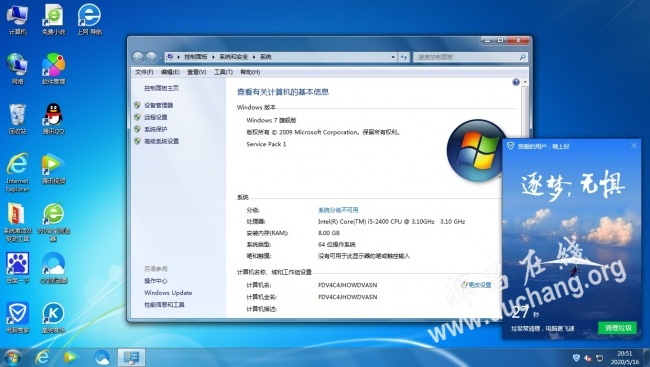Screen dimensions: 650x367
Task: Open Internet Explorer desktop icon
Action: coord(17,172)
